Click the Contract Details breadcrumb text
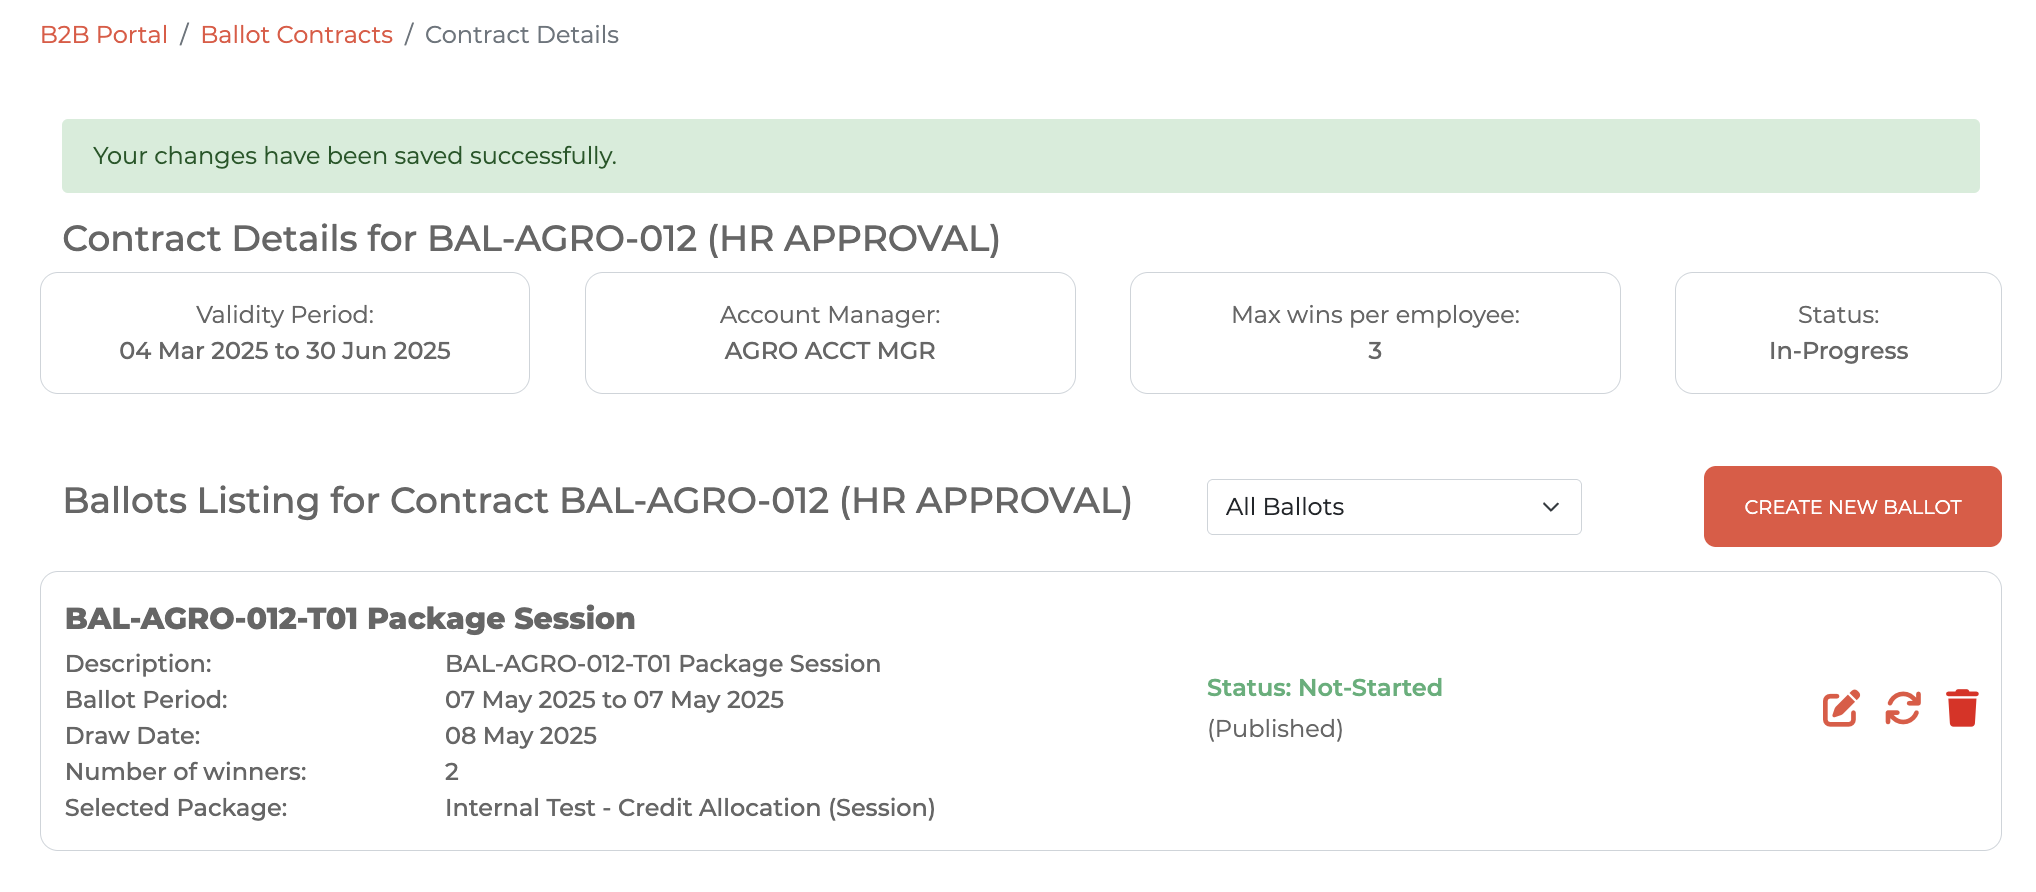The height and width of the screenshot is (892, 2036). [x=521, y=35]
